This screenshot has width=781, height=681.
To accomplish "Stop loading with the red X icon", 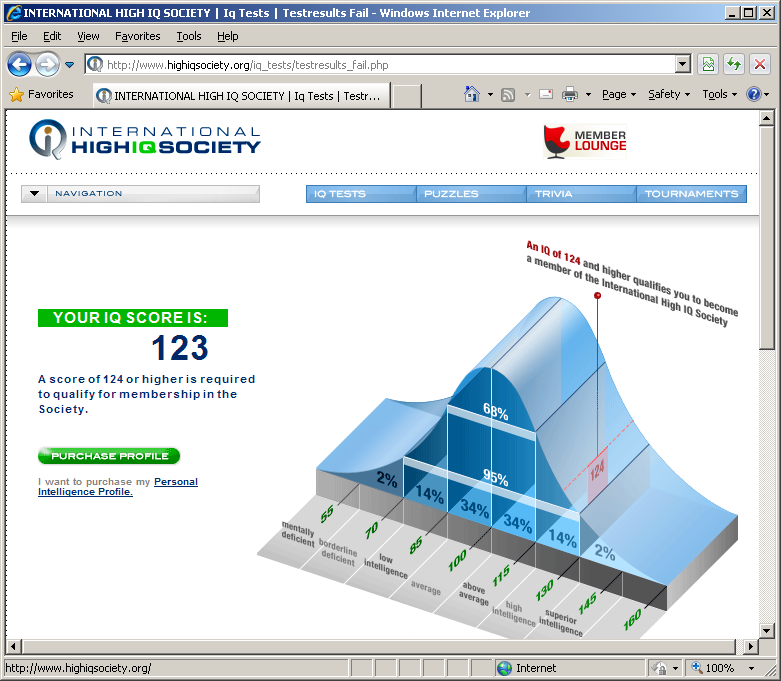I will (760, 64).
